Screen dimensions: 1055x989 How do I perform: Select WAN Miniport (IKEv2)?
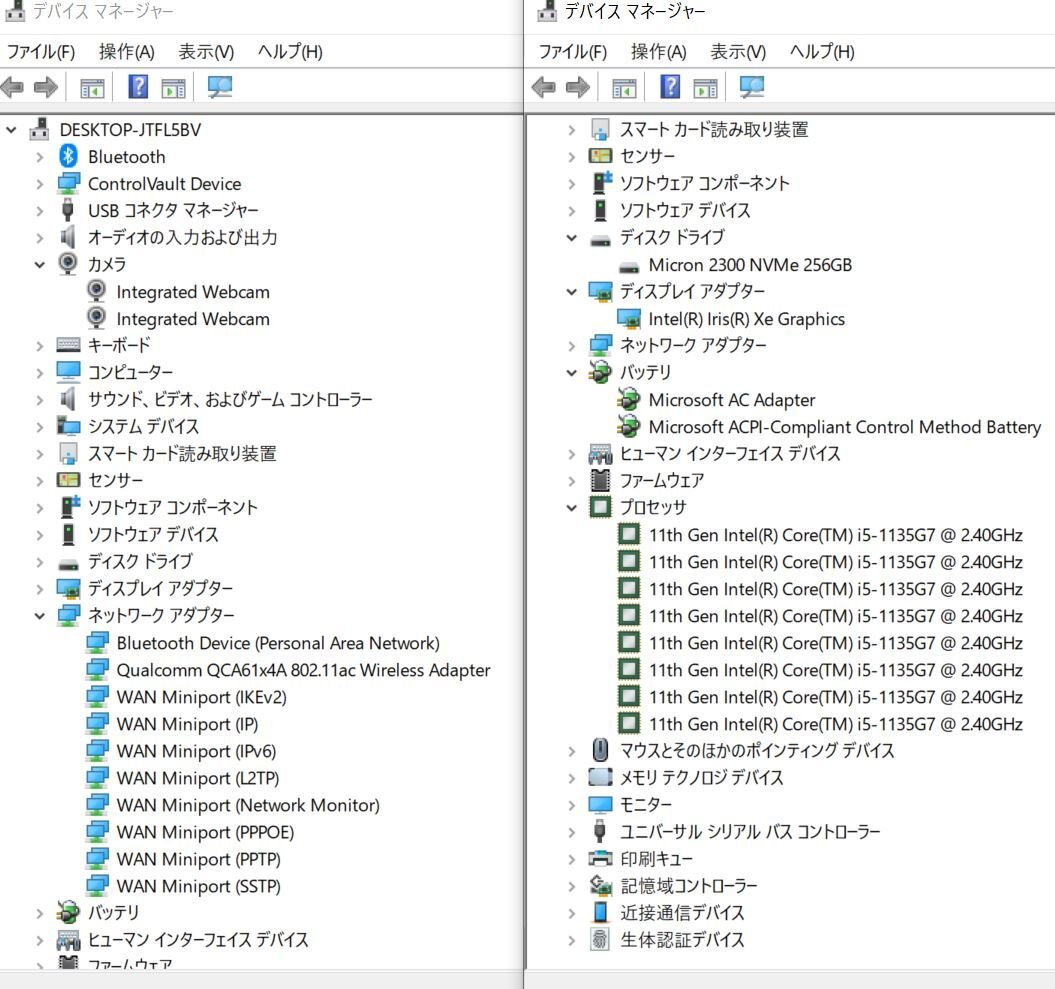(201, 697)
